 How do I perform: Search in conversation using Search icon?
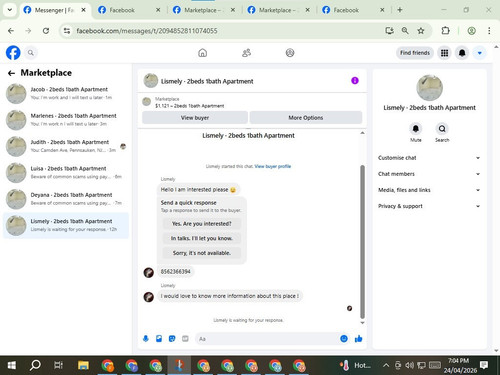click(442, 129)
